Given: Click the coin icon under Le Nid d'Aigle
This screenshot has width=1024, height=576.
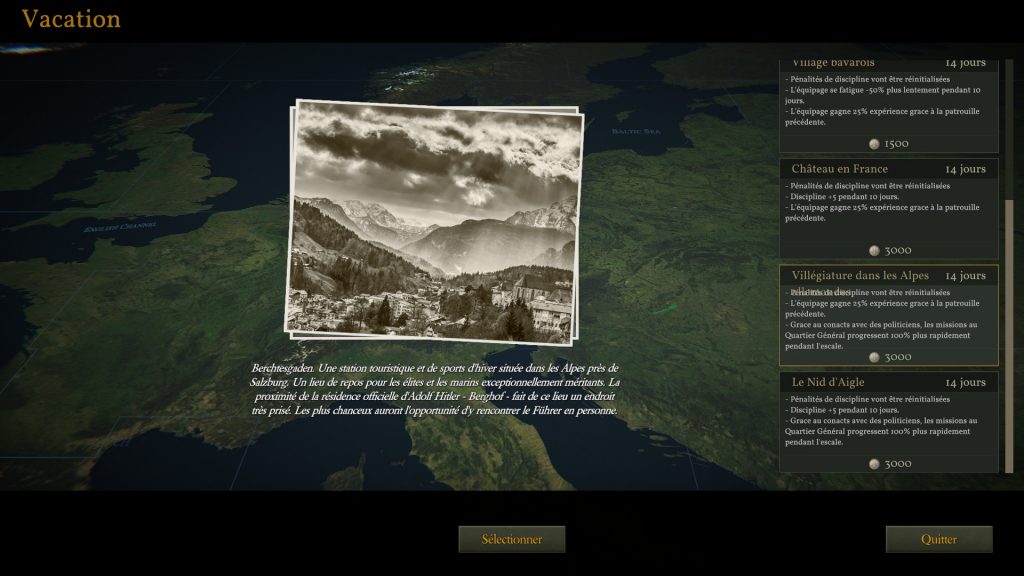Looking at the screenshot, I should [874, 464].
